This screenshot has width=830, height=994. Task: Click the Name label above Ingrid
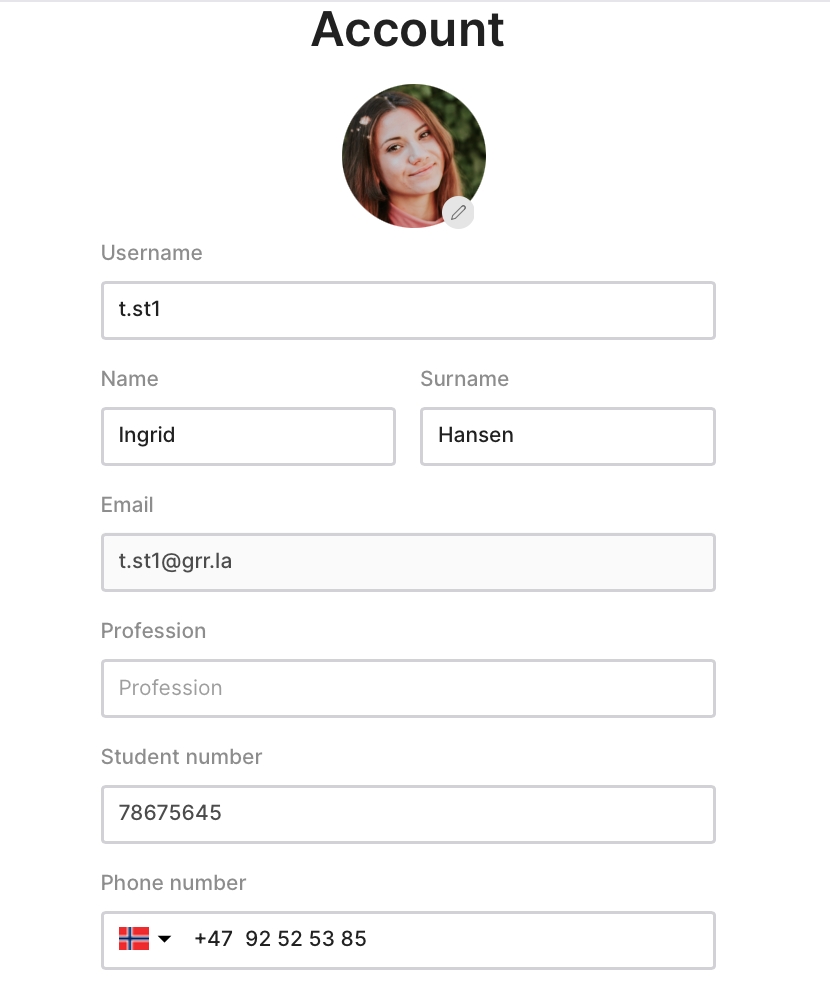click(x=129, y=378)
